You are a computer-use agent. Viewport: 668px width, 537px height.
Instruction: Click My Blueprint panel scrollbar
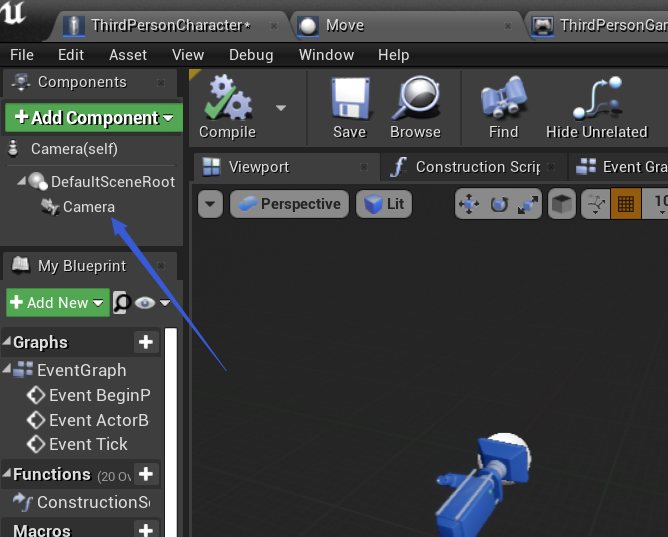(171, 430)
